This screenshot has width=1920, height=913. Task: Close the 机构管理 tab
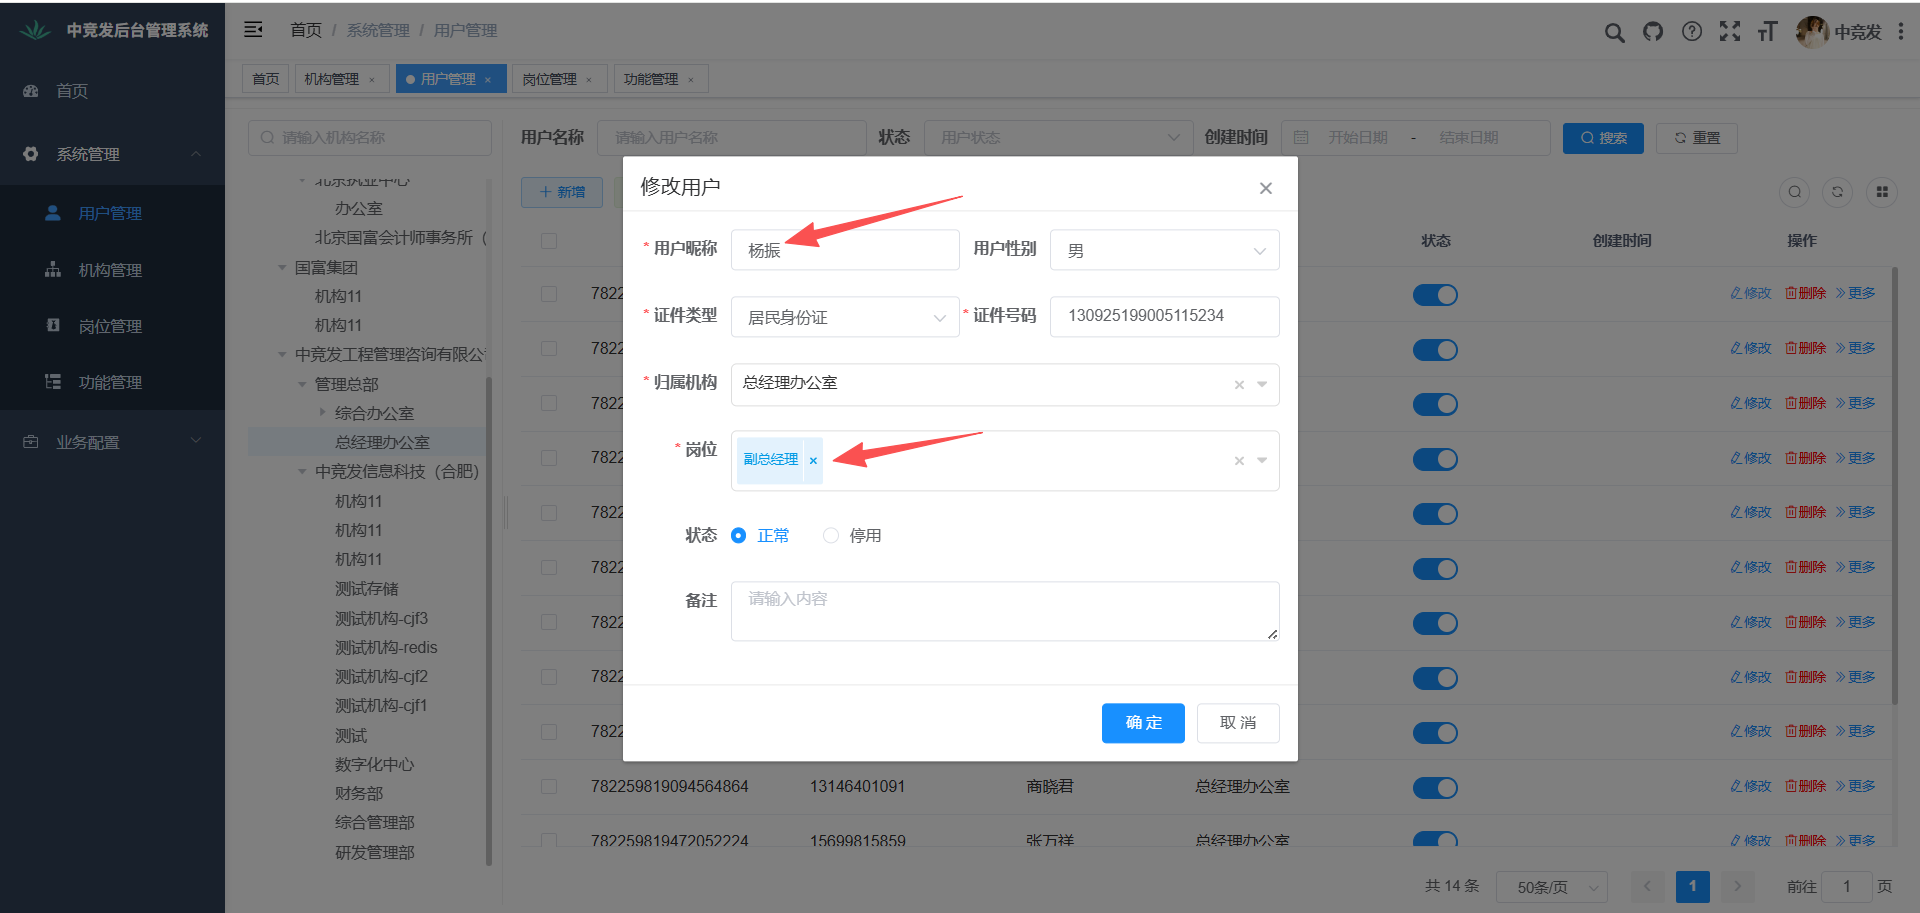pos(372,80)
